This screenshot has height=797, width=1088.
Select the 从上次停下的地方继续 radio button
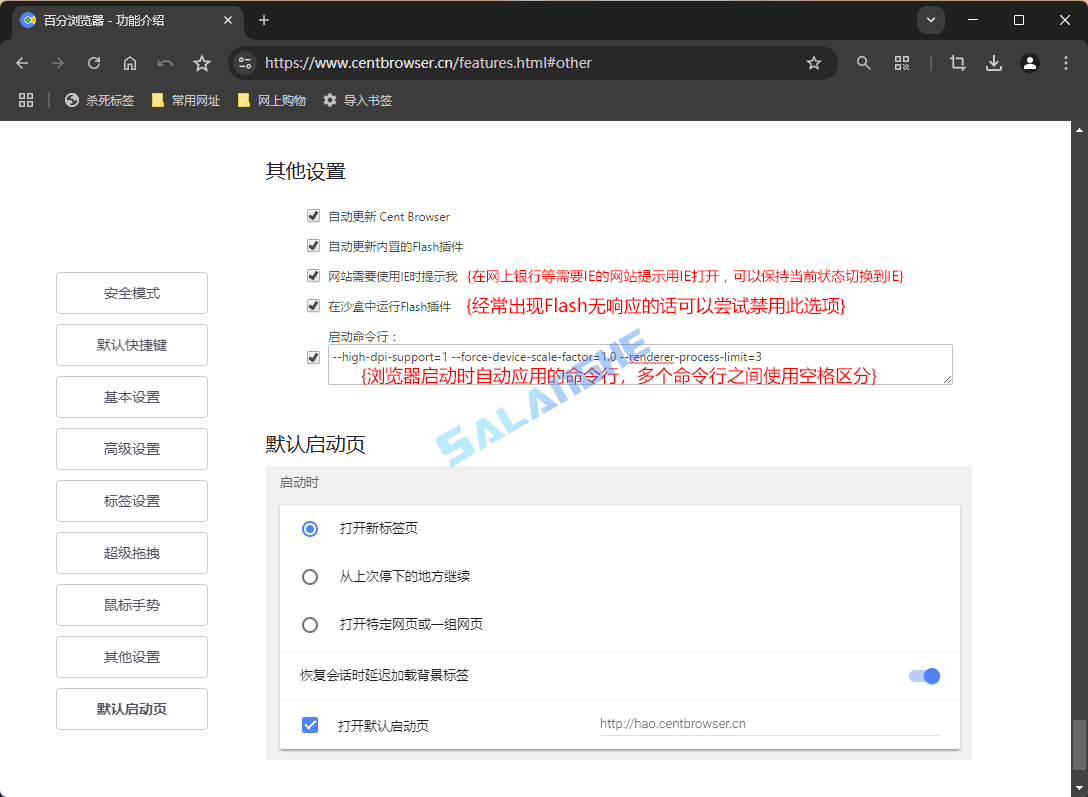click(x=310, y=576)
